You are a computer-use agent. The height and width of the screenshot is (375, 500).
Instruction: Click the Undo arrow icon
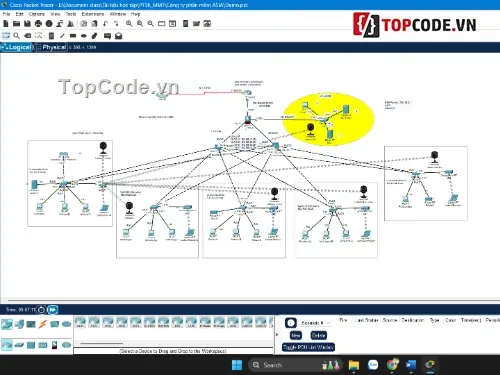pyautogui.click(x=105, y=24)
